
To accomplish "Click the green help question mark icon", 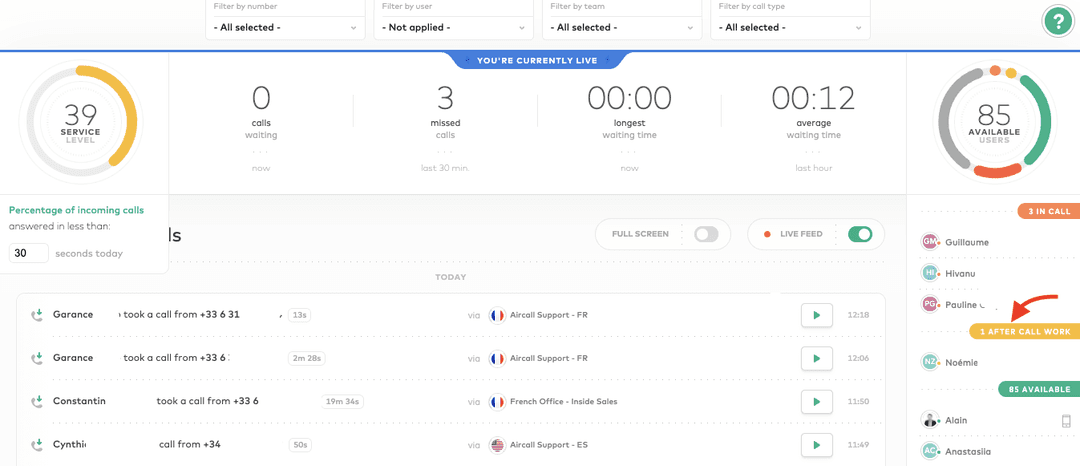I will (x=1057, y=21).
